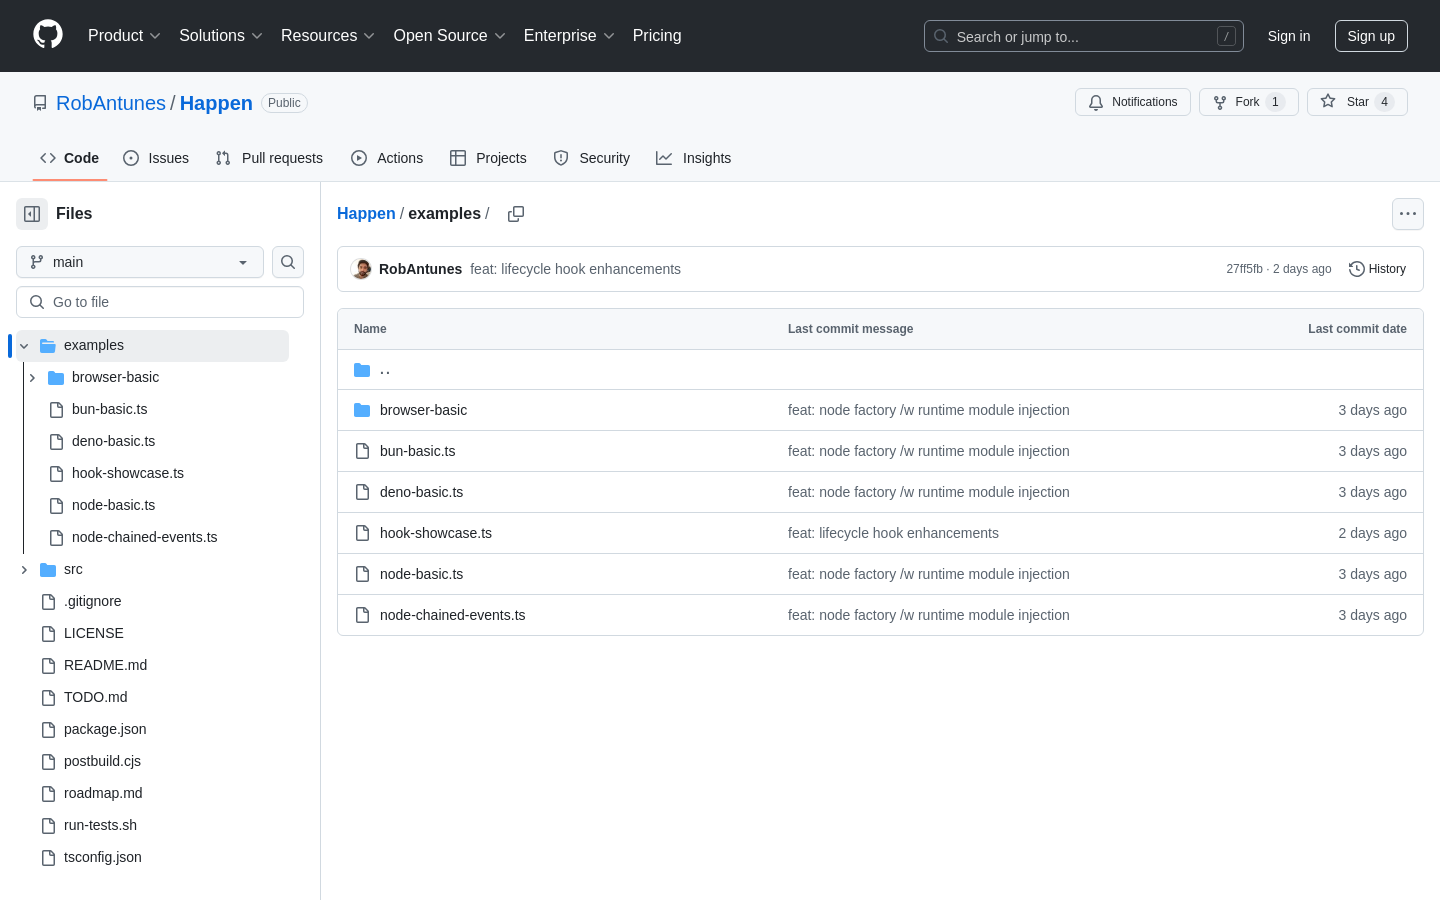The width and height of the screenshot is (1440, 900).
Task: Open commit History
Action: point(1378,269)
